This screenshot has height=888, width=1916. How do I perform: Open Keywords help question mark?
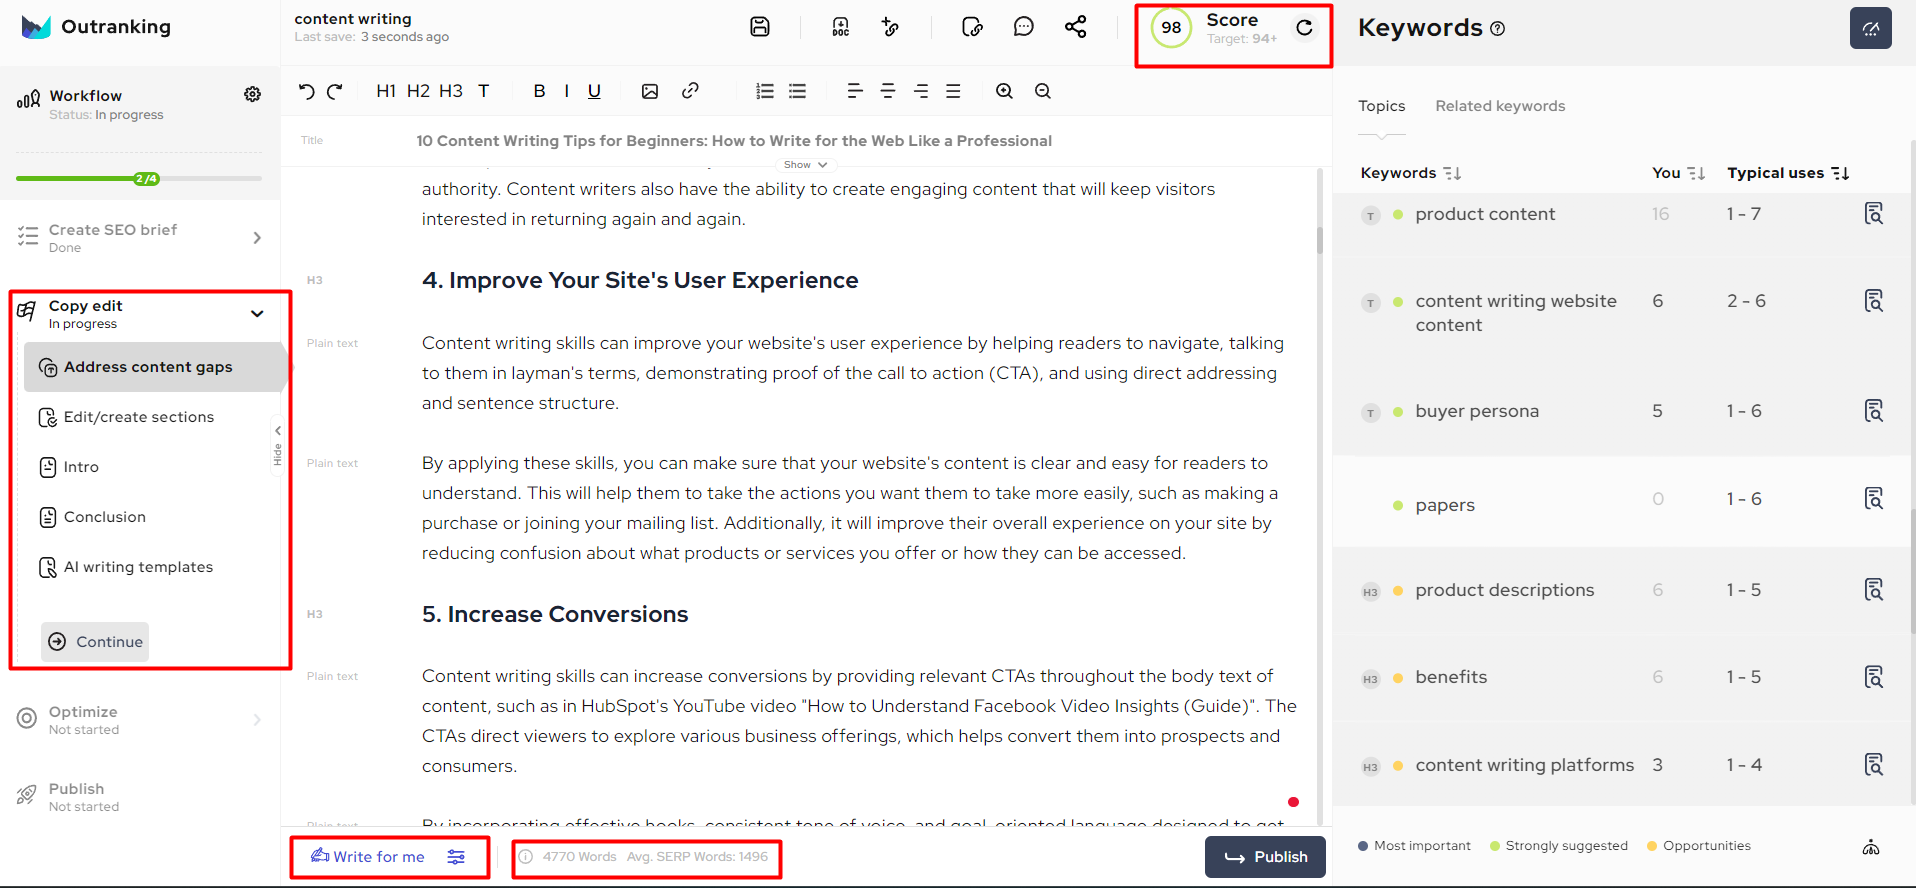1497,29
